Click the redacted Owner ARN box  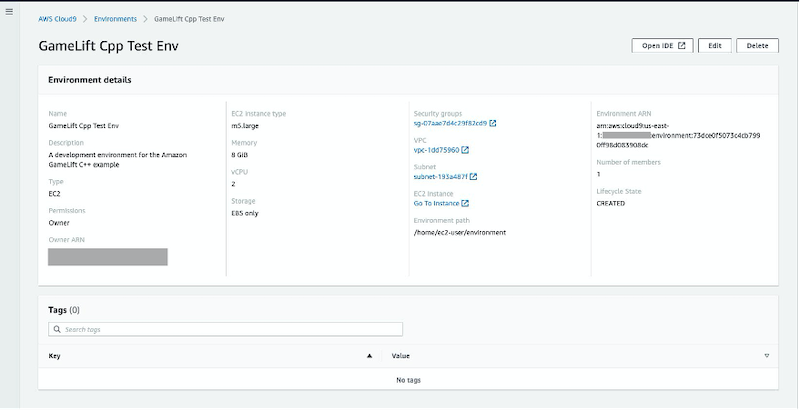tap(108, 256)
